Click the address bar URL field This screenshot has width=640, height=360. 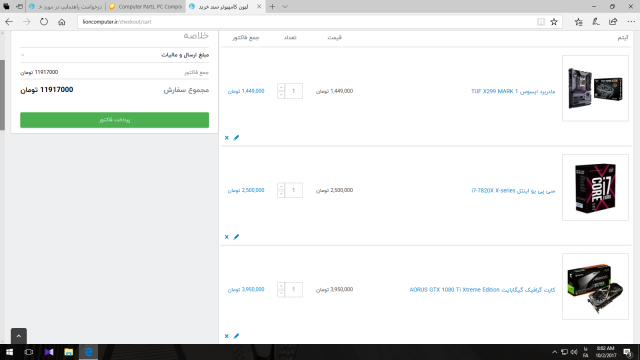point(306,22)
